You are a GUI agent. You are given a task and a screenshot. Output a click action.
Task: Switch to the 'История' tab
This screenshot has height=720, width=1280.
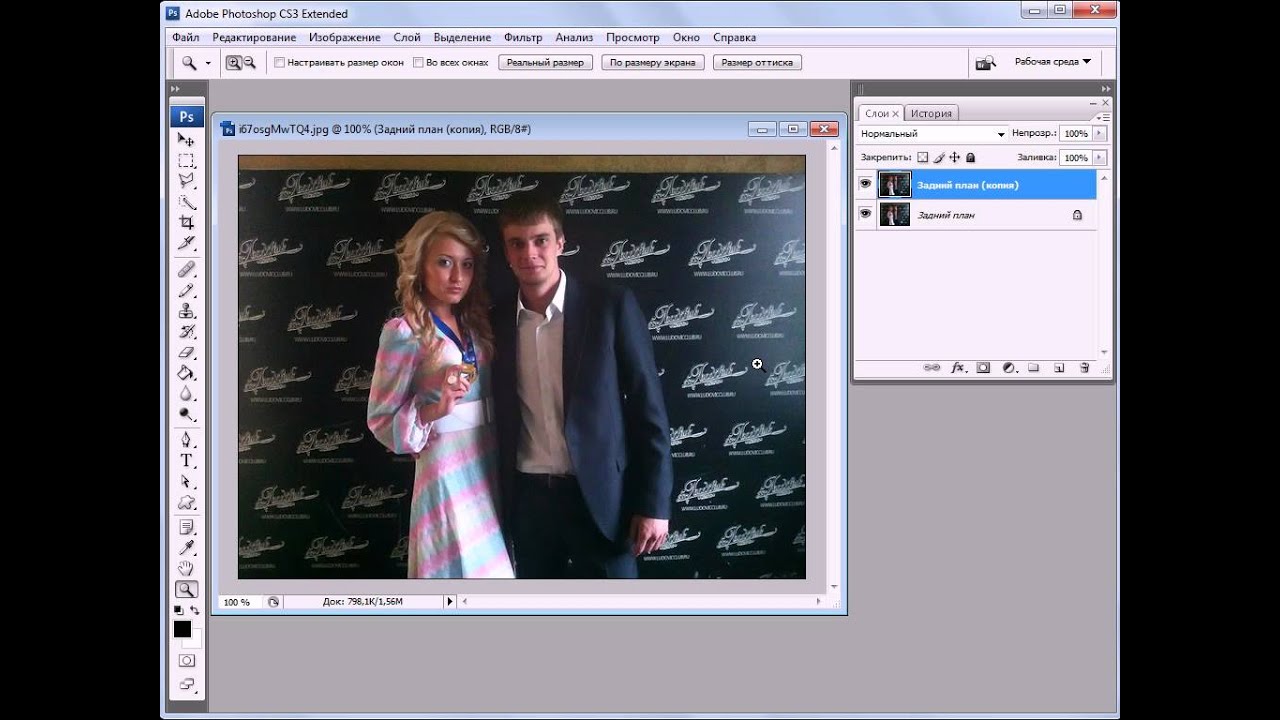click(x=931, y=113)
